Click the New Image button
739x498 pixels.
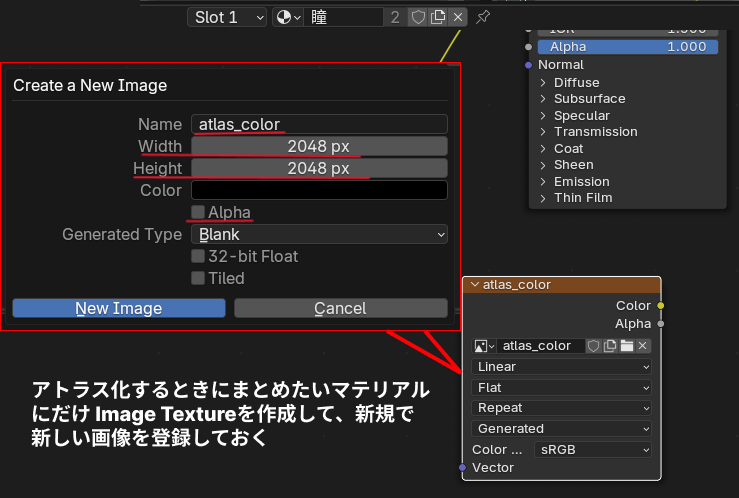119,308
